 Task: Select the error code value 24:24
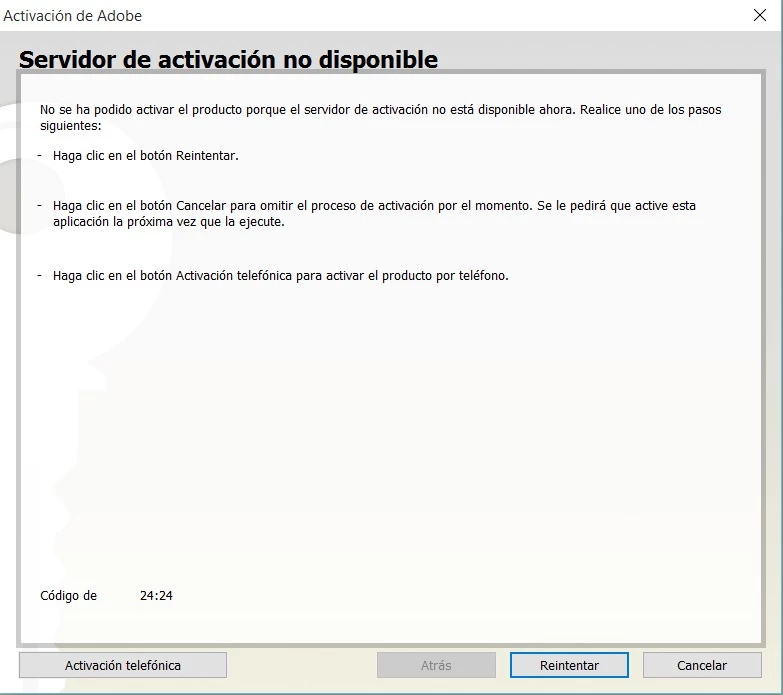156,596
